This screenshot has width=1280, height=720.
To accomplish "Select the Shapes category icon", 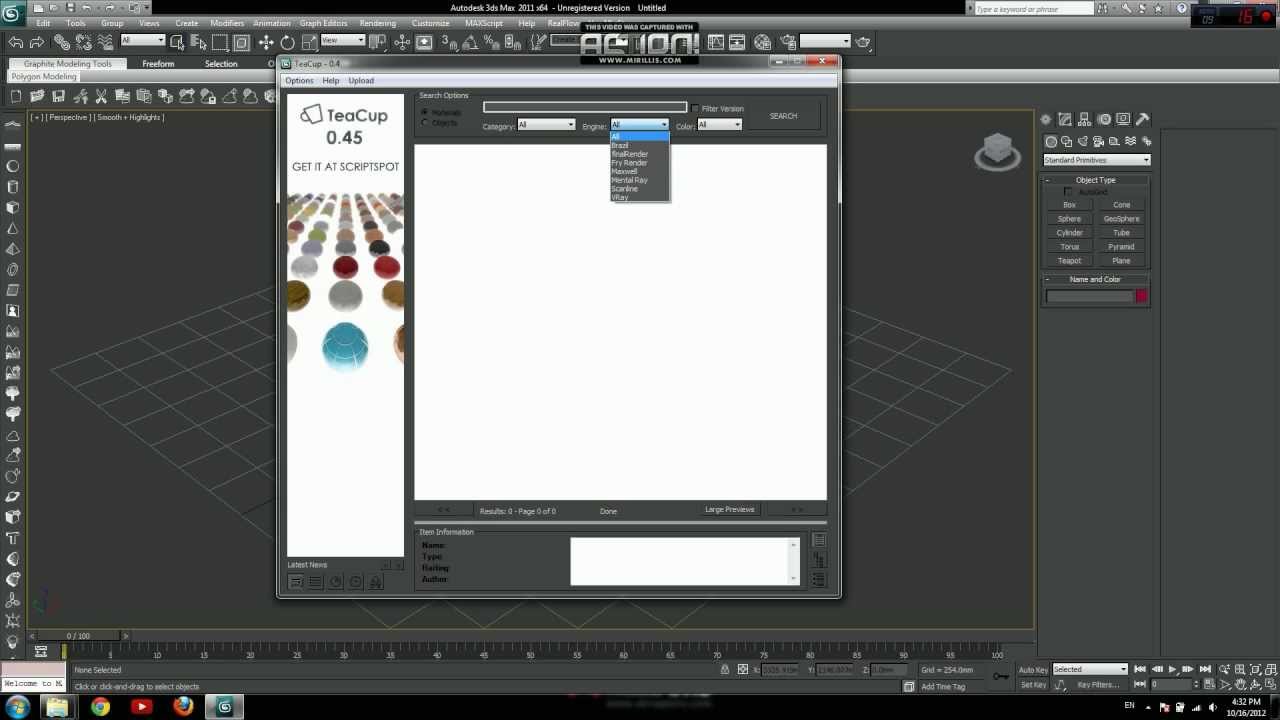I will (1066, 141).
